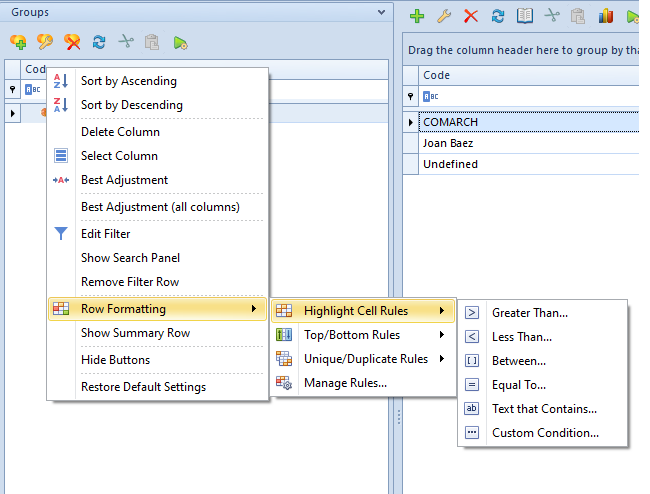Expand Top/Bottom Rules submenu

[x=363, y=335]
